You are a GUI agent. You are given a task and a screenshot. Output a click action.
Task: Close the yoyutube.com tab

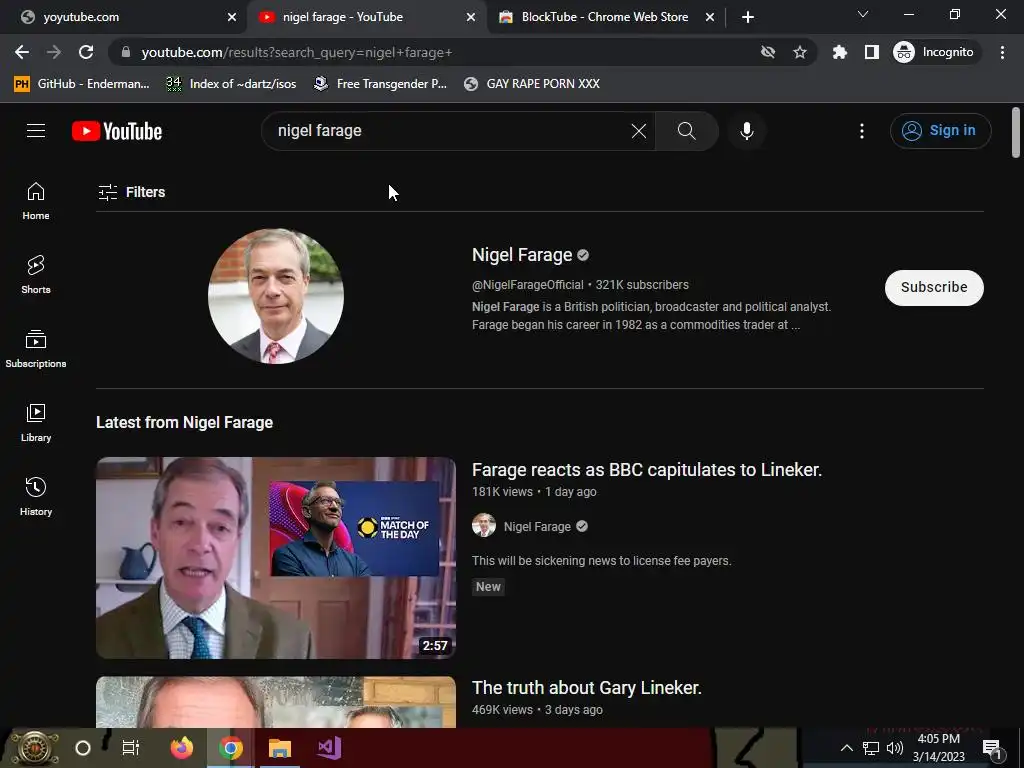point(232,17)
